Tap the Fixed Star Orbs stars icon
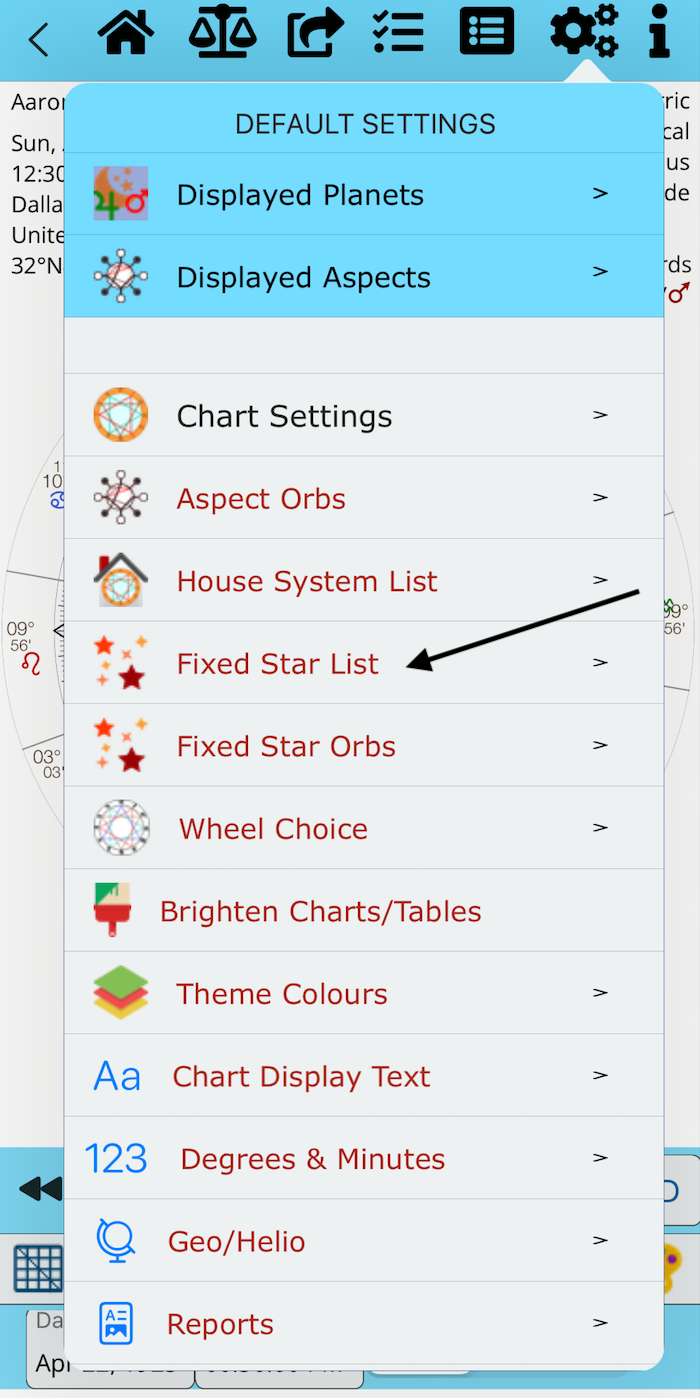The height and width of the screenshot is (1398, 700). [120, 745]
